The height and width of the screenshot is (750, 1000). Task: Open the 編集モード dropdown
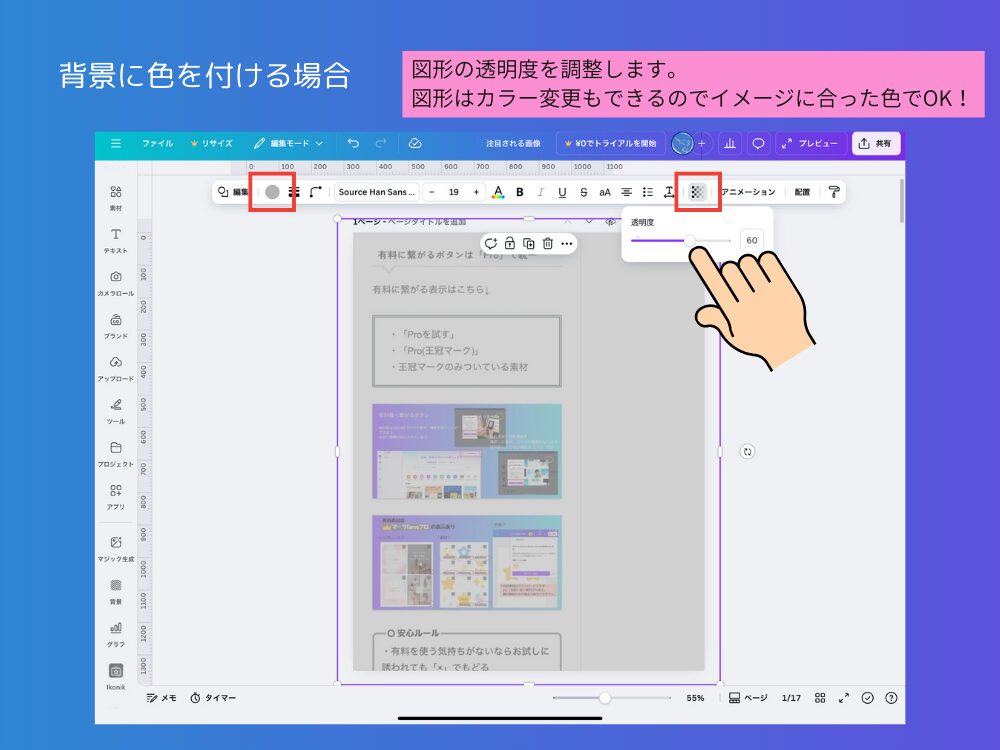click(289, 143)
